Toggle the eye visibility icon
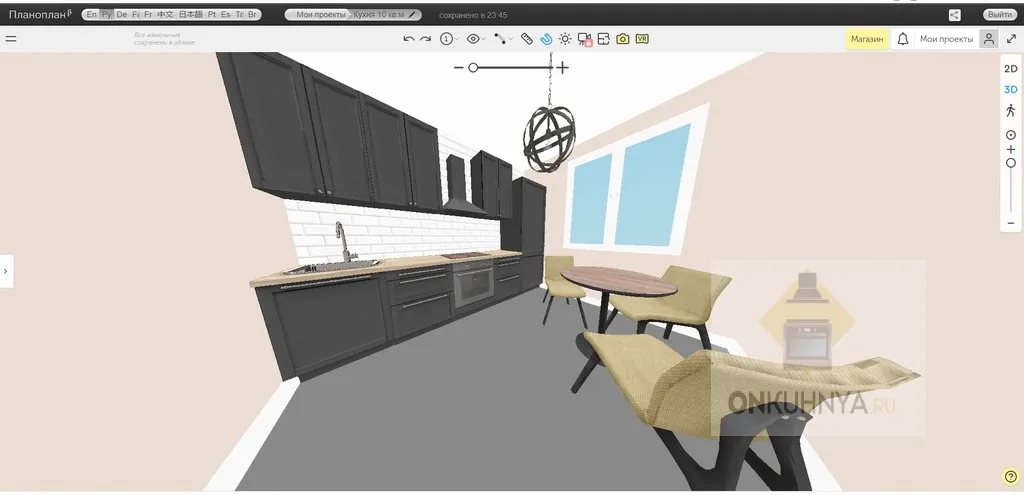The width and height of the screenshot is (1024, 495). click(473, 39)
